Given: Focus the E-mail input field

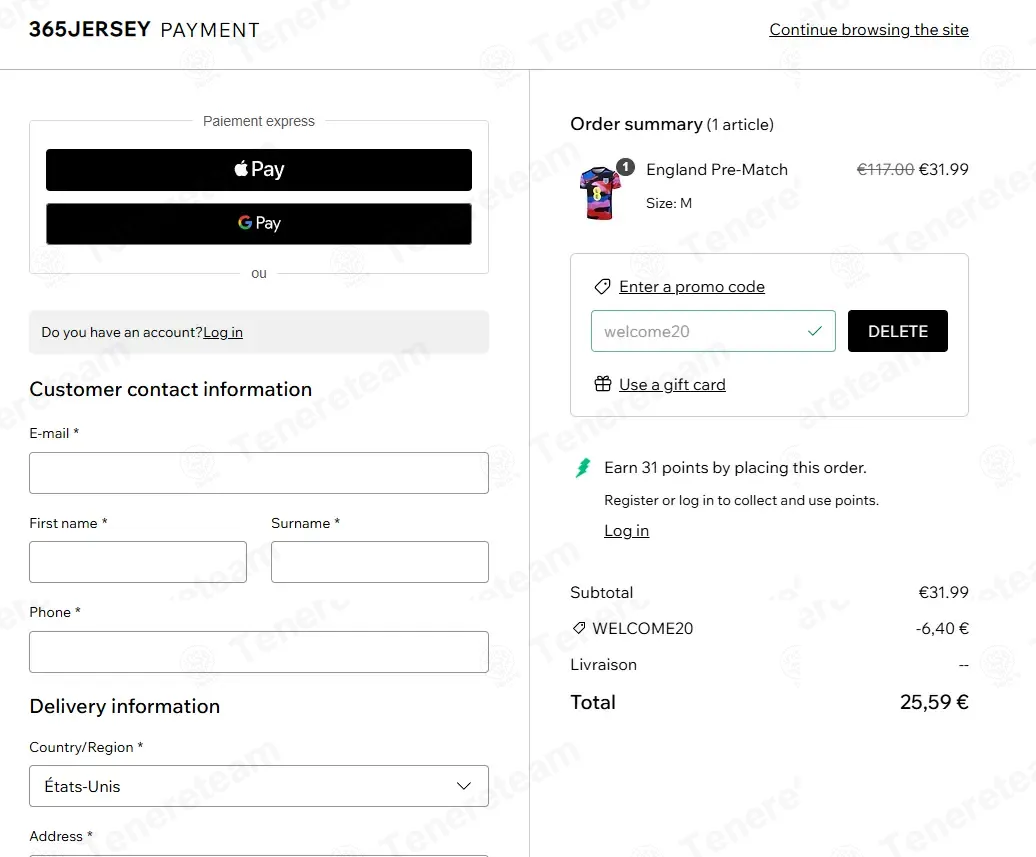Looking at the screenshot, I should coord(259,473).
